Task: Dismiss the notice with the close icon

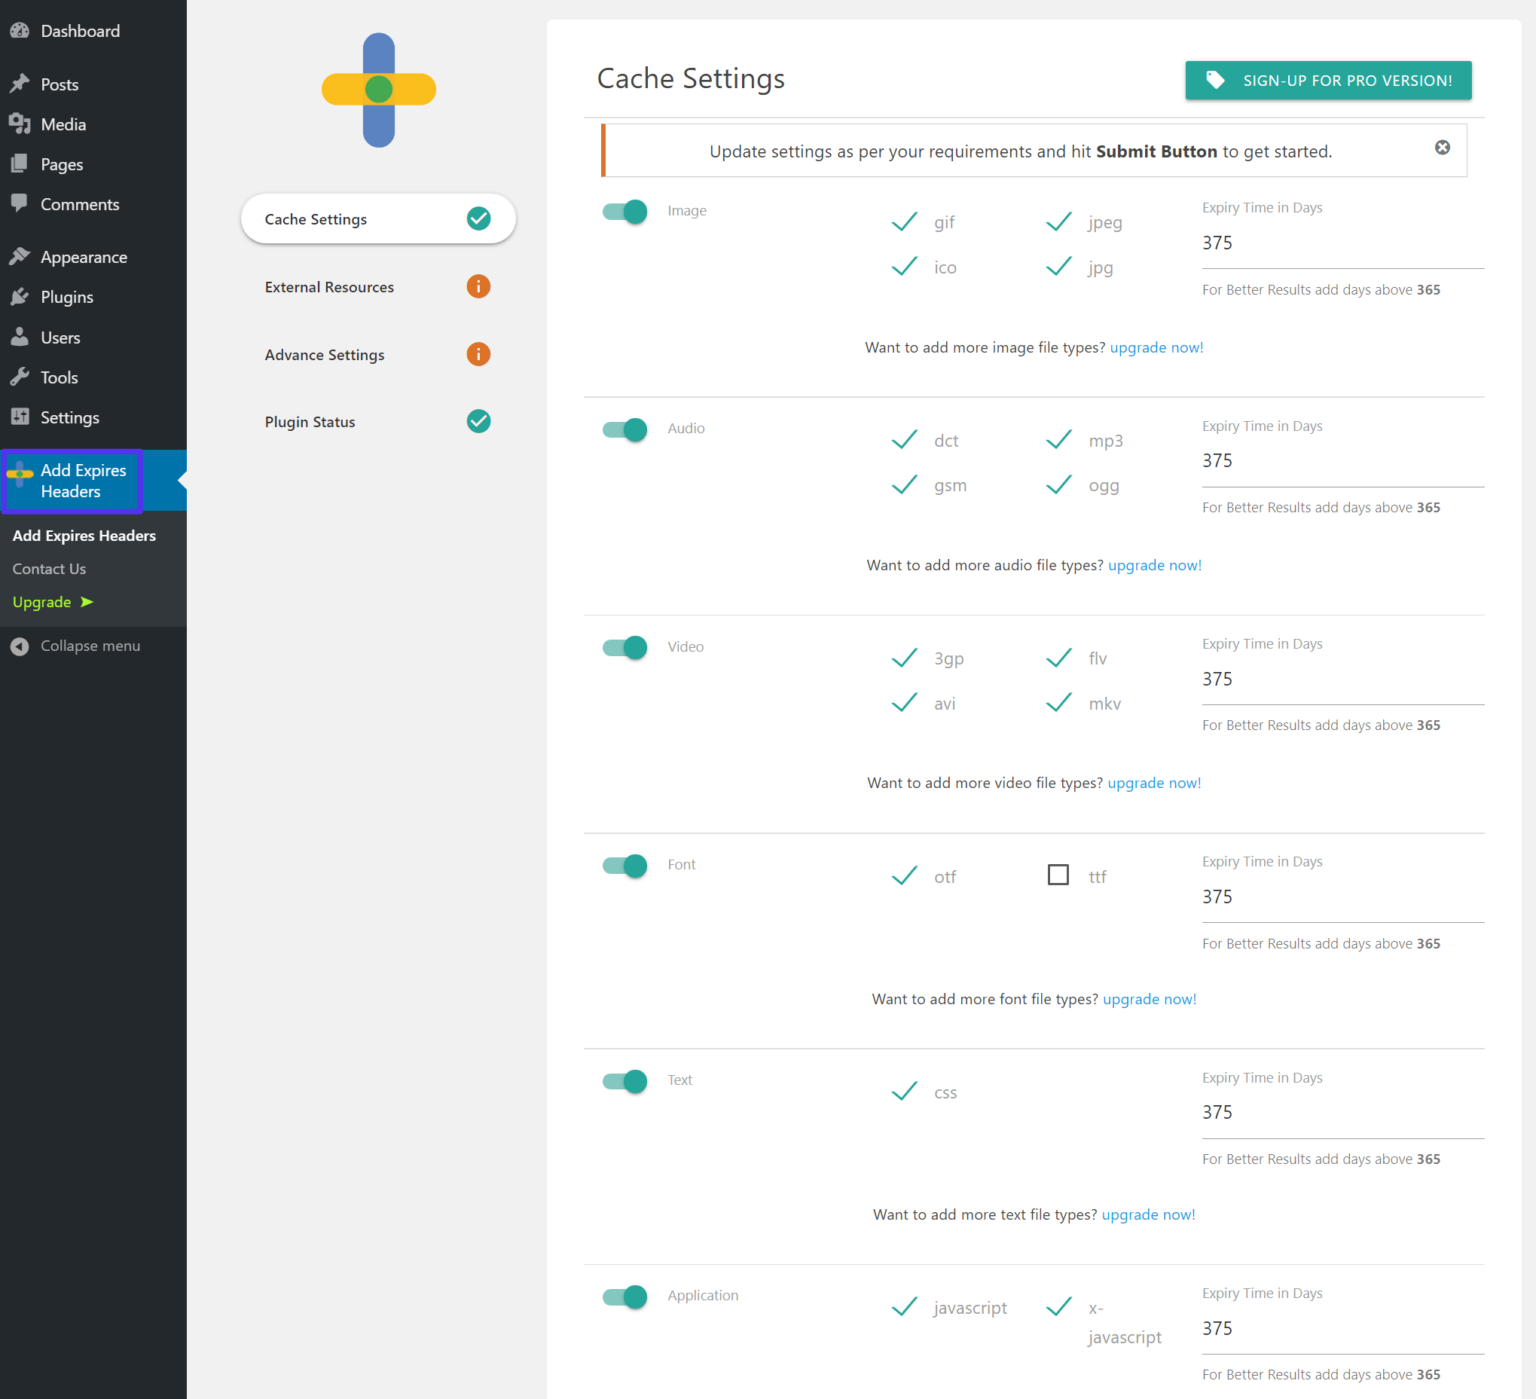Action: coord(1442,148)
